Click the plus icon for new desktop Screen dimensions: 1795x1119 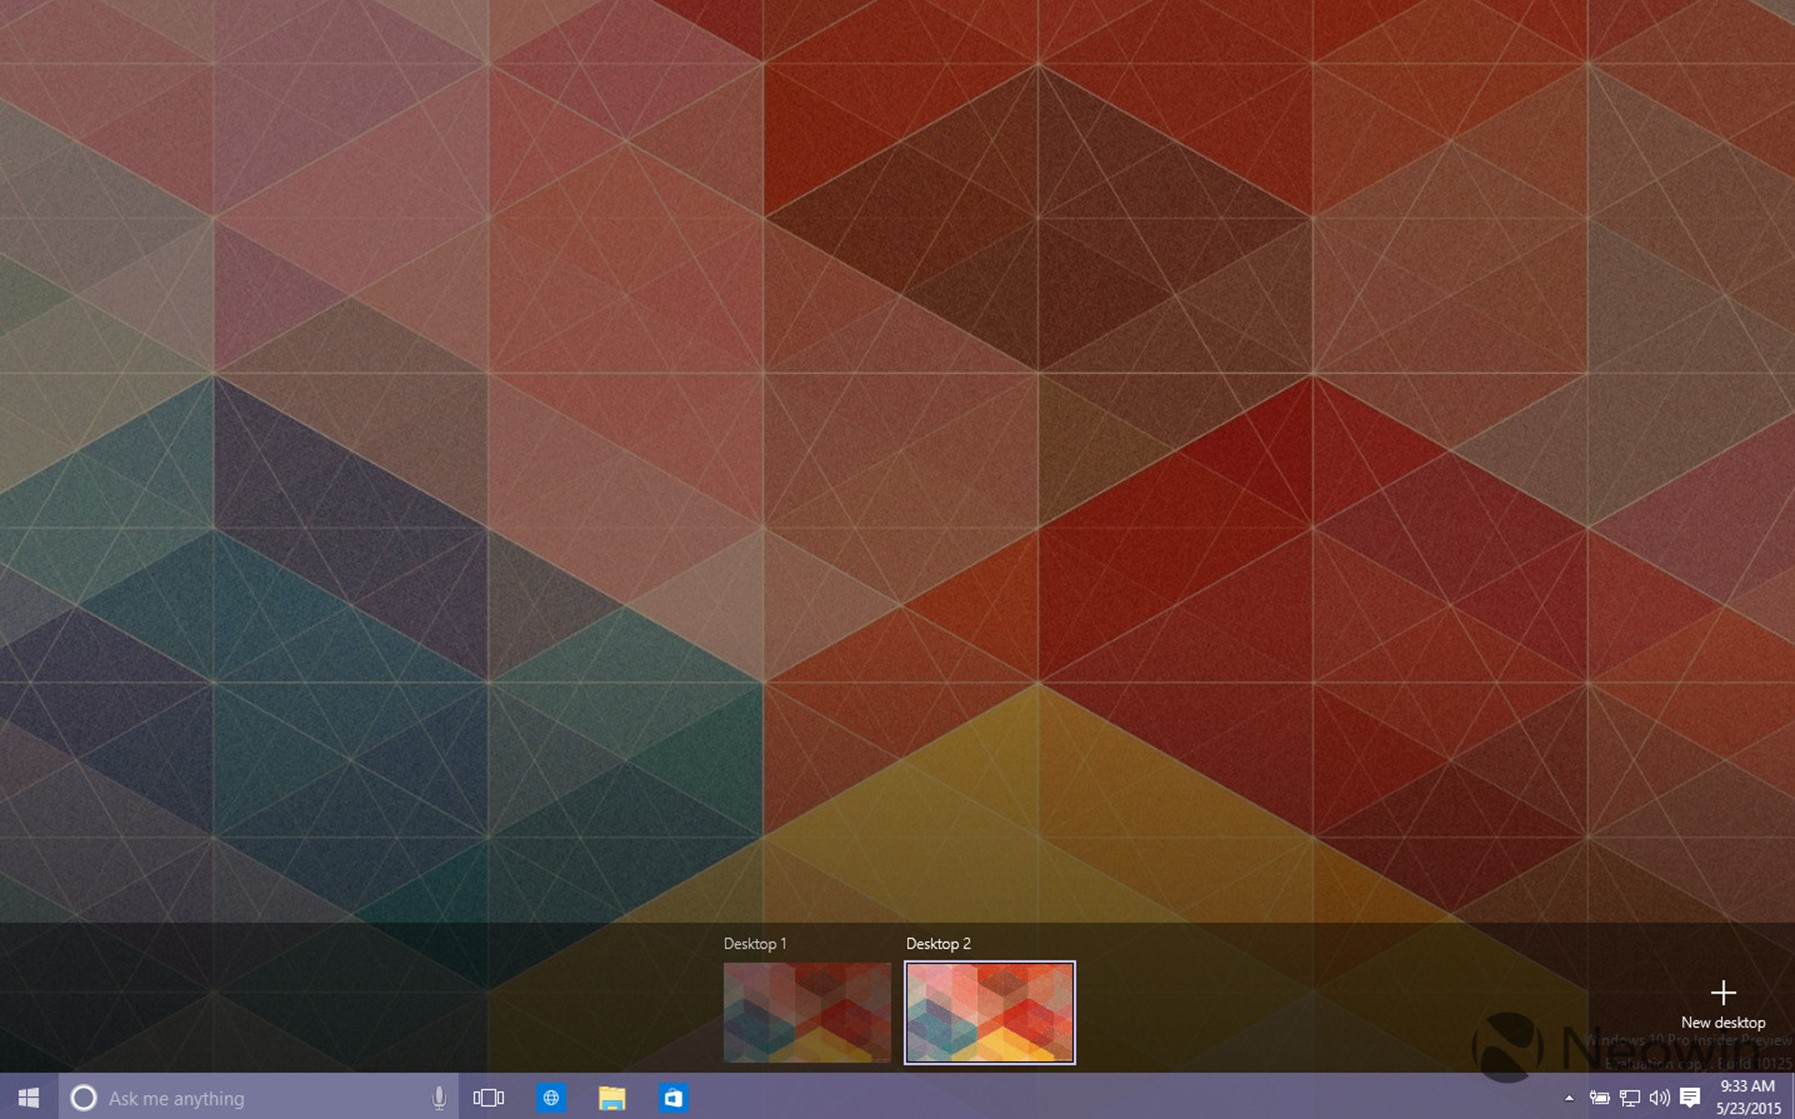pyautogui.click(x=1723, y=992)
